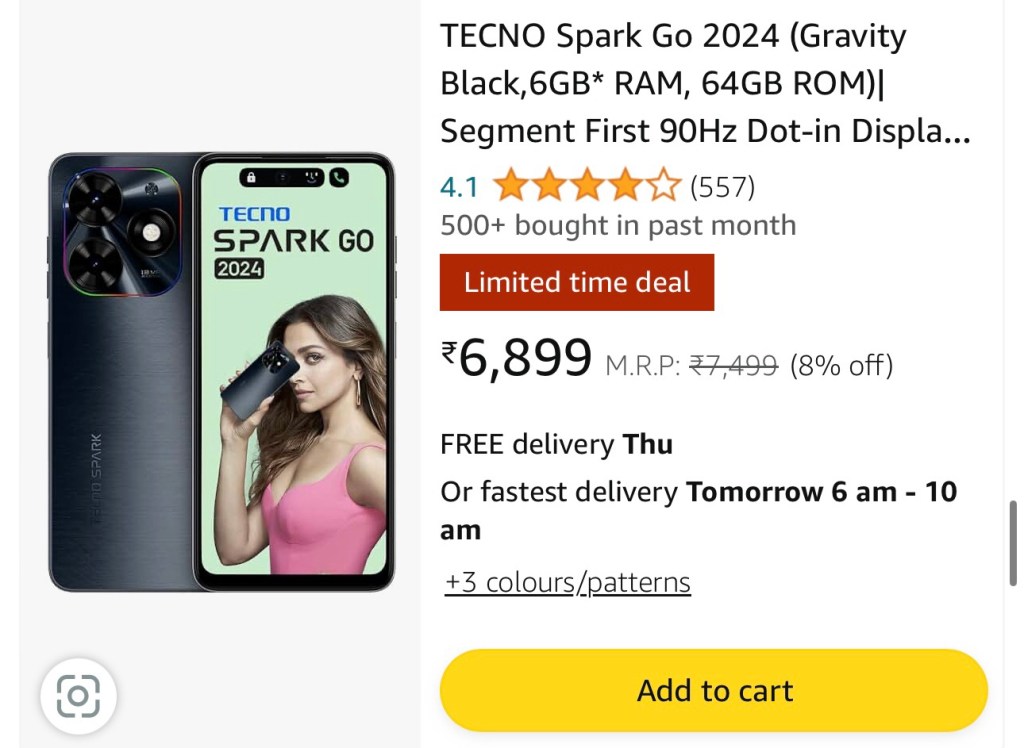Open the +3 colours/patterns link
The image size is (1024, 748).
(567, 582)
